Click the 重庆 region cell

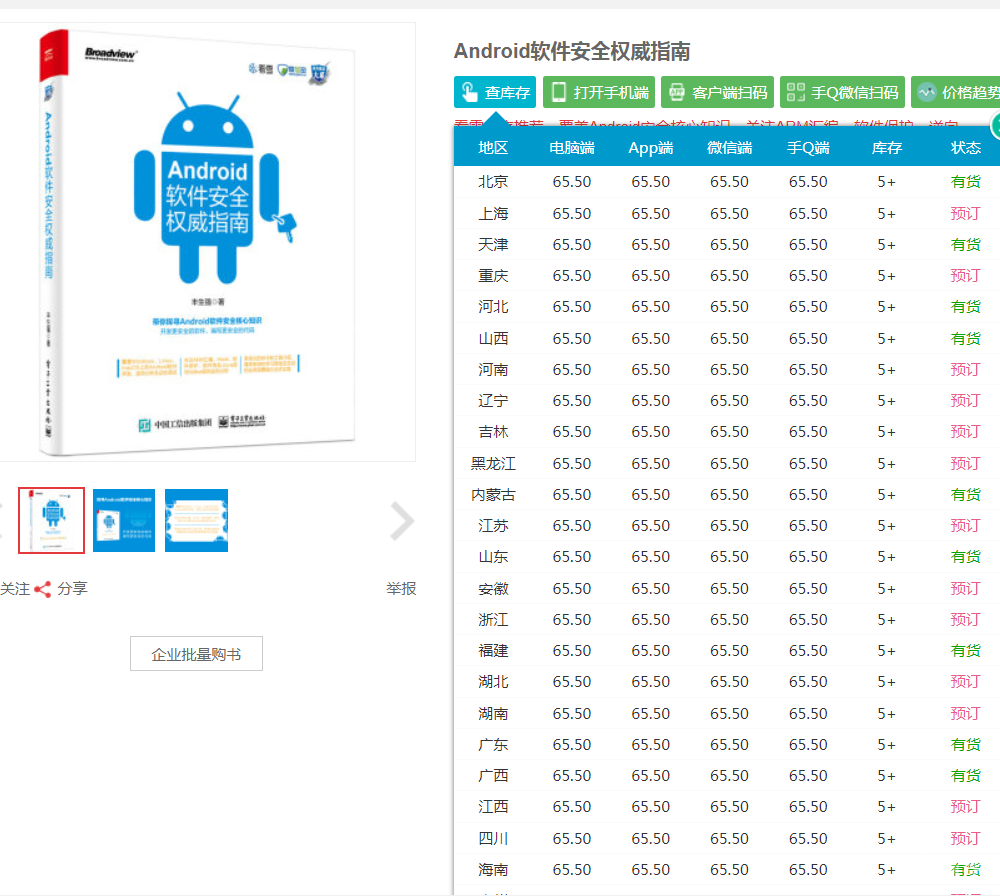pos(493,276)
